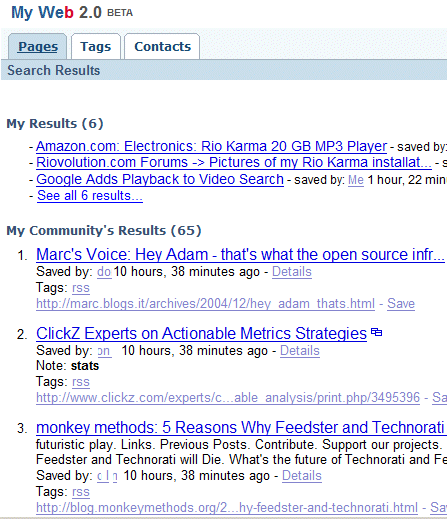447x519 pixels.
Task: Open 'See all 6 results...' link
Action: click(90, 196)
